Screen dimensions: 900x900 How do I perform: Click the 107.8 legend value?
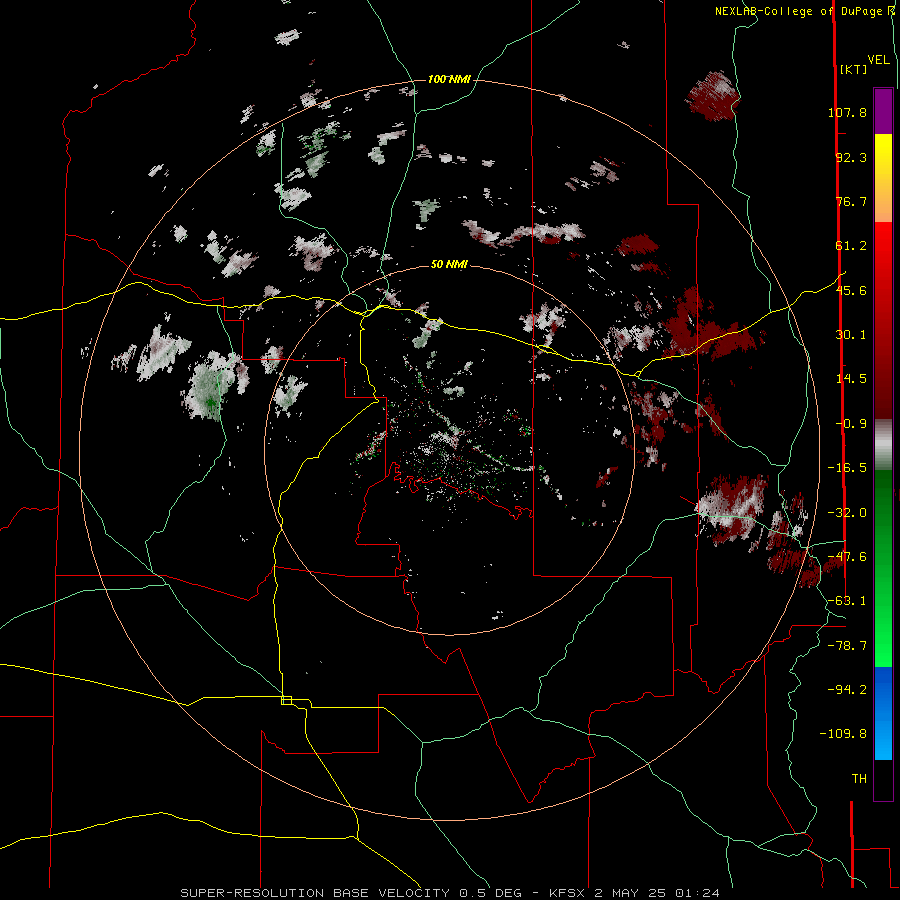pos(847,112)
